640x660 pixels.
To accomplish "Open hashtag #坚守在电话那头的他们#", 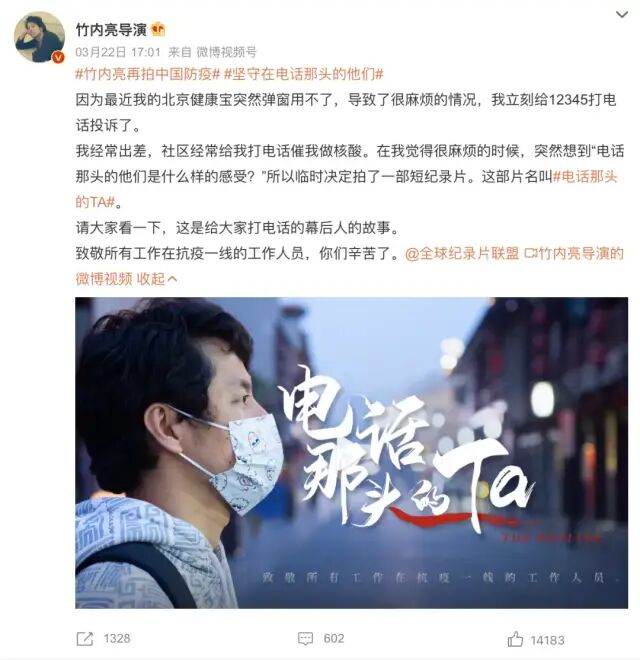I will pos(304,74).
